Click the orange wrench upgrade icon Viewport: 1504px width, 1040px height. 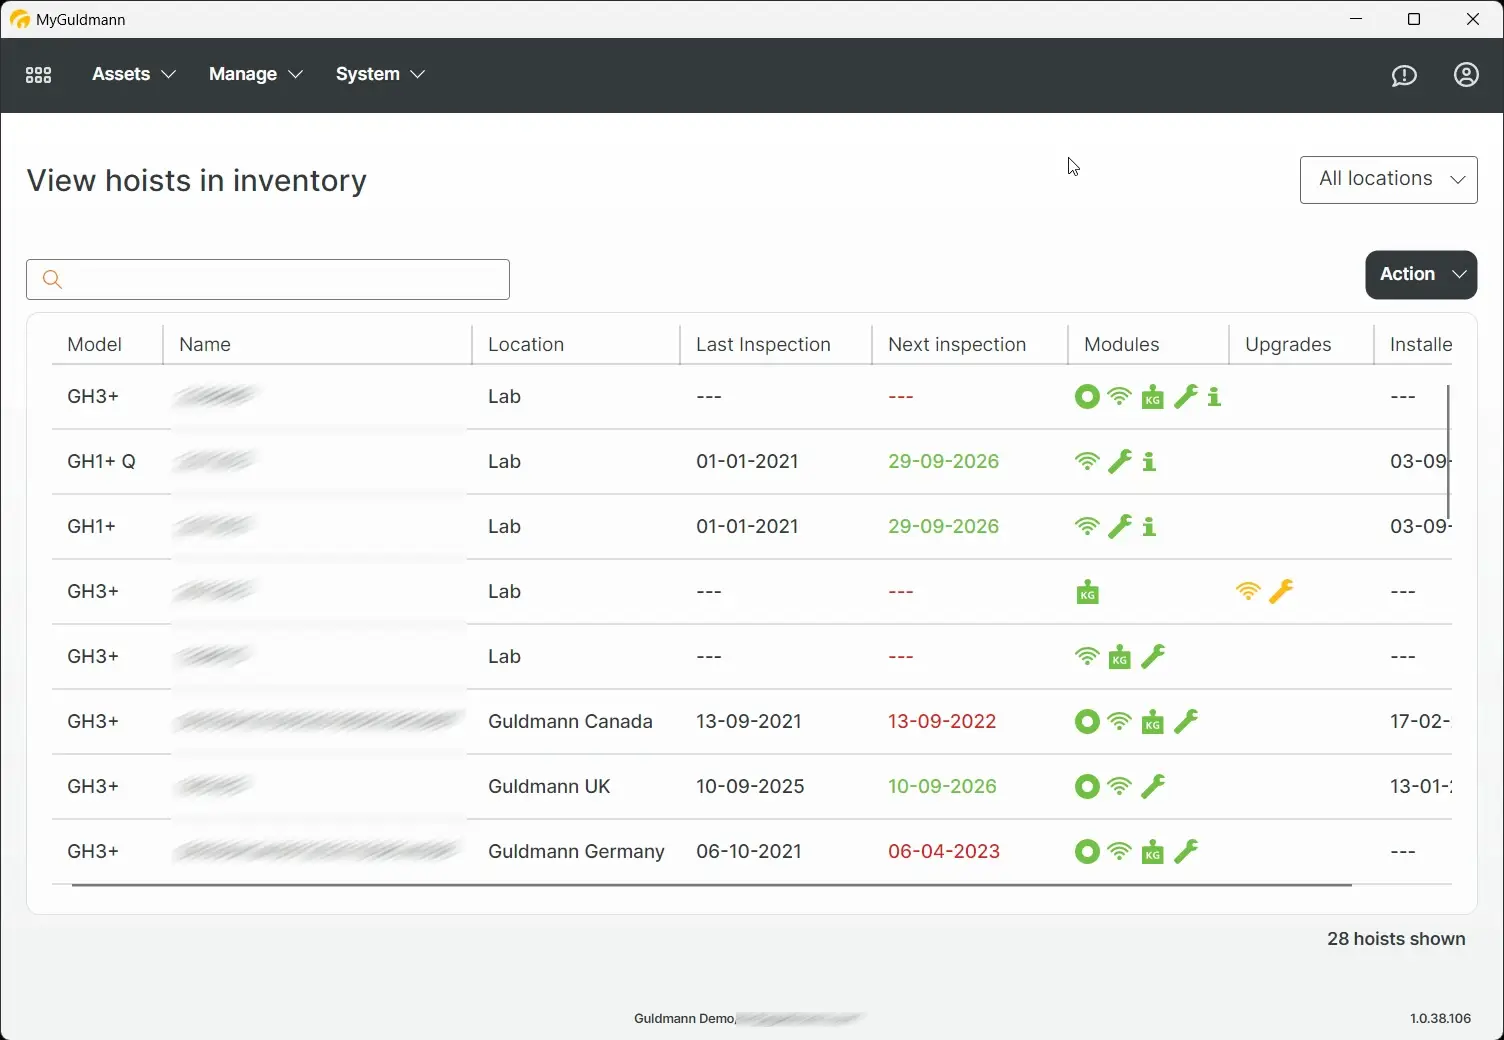1281,592
